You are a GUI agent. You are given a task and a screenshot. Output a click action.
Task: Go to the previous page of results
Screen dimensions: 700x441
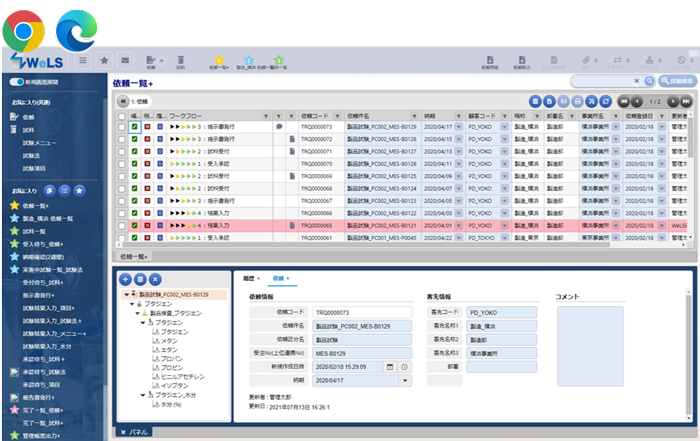pos(637,102)
